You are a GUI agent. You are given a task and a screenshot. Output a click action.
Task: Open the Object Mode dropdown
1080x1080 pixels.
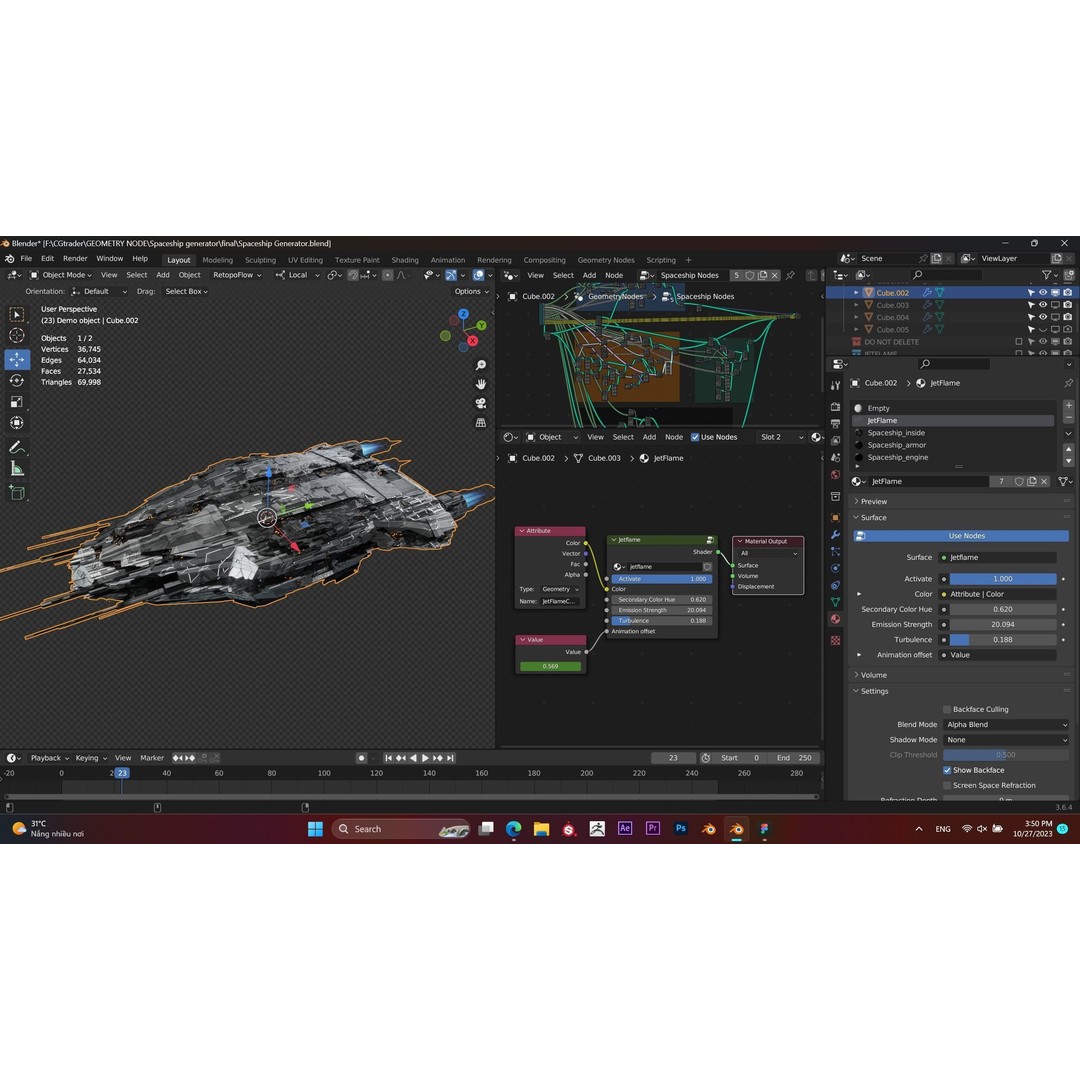pos(61,275)
